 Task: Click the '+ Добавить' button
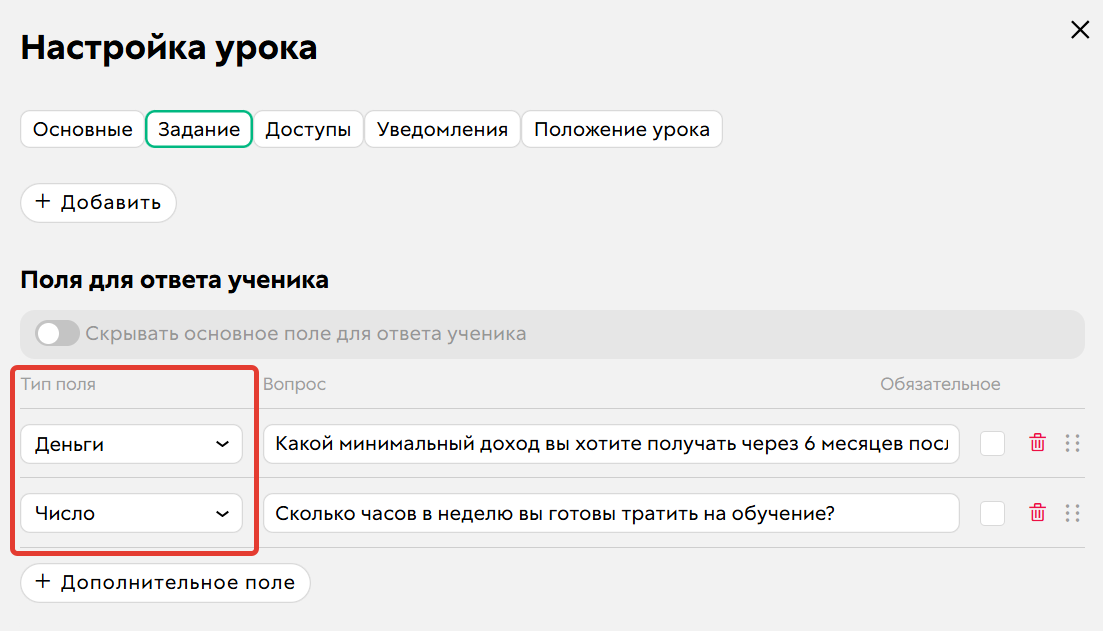point(98,203)
